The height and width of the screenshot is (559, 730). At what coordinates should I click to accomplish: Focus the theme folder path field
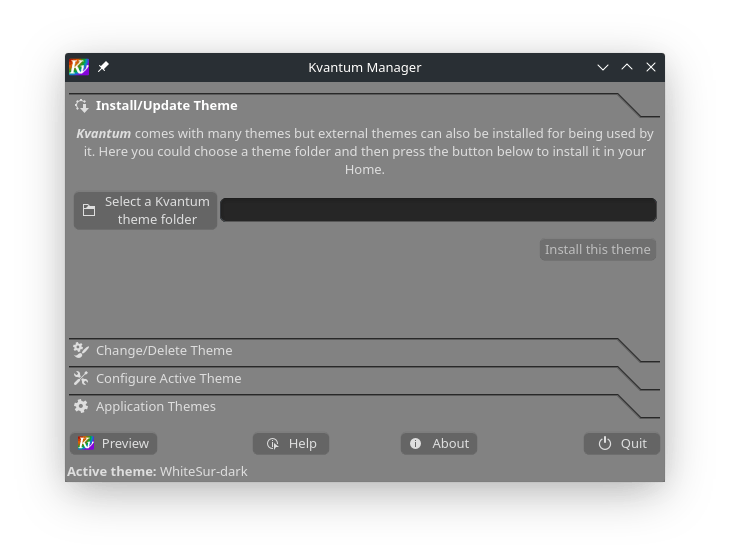pyautogui.click(x=438, y=210)
